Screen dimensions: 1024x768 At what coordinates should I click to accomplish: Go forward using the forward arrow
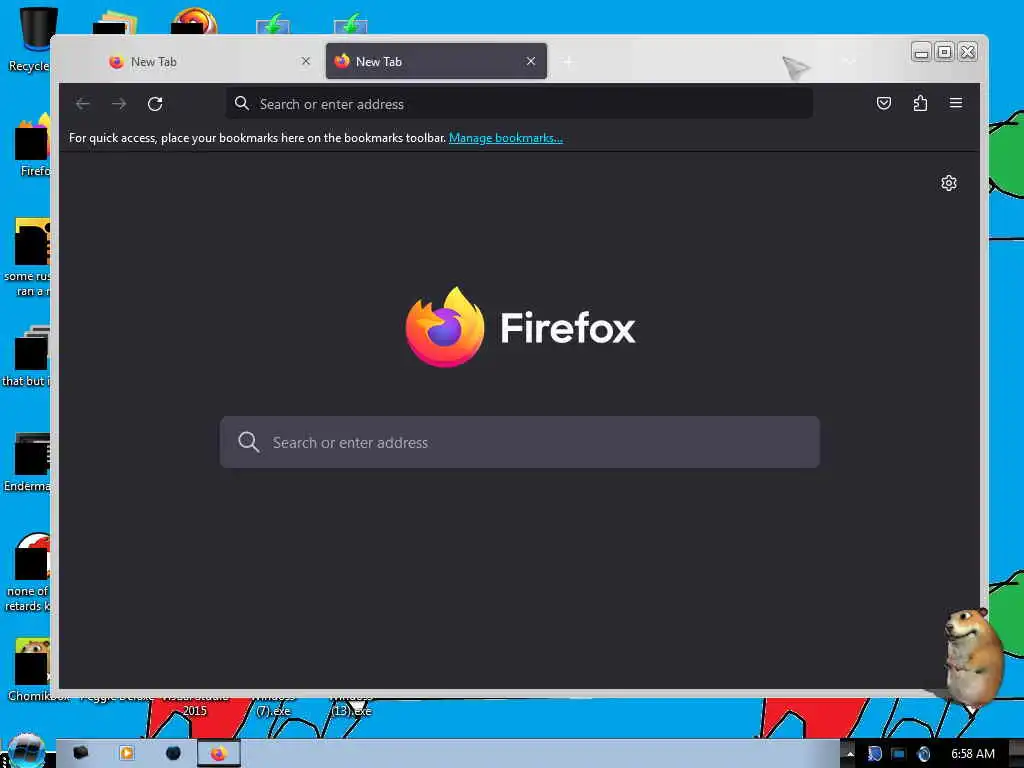[119, 104]
